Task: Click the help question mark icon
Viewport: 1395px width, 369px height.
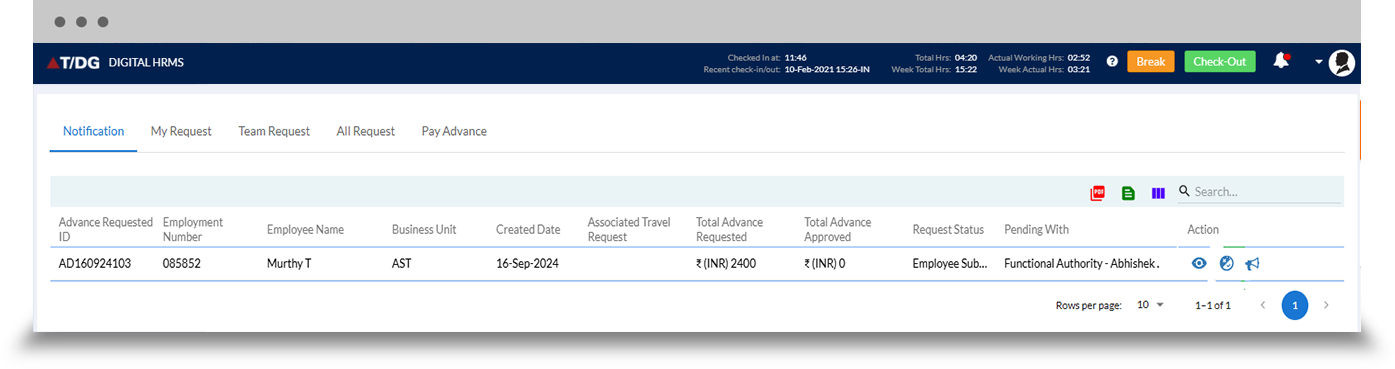Action: click(x=1112, y=62)
